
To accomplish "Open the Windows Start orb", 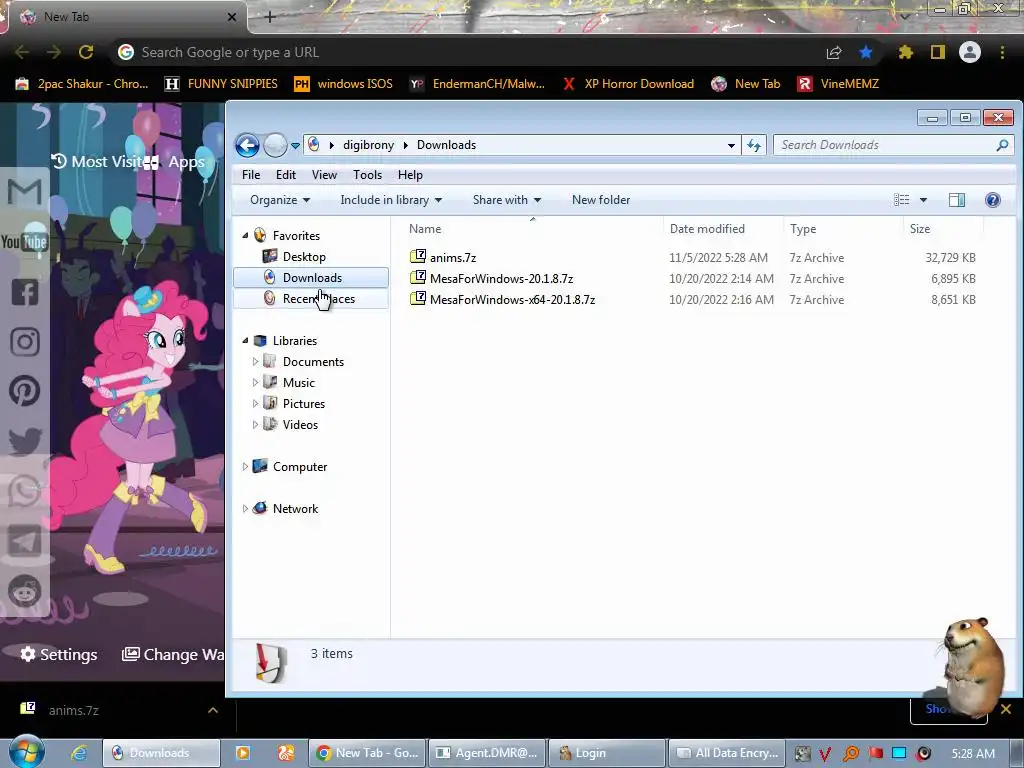I will (x=26, y=752).
